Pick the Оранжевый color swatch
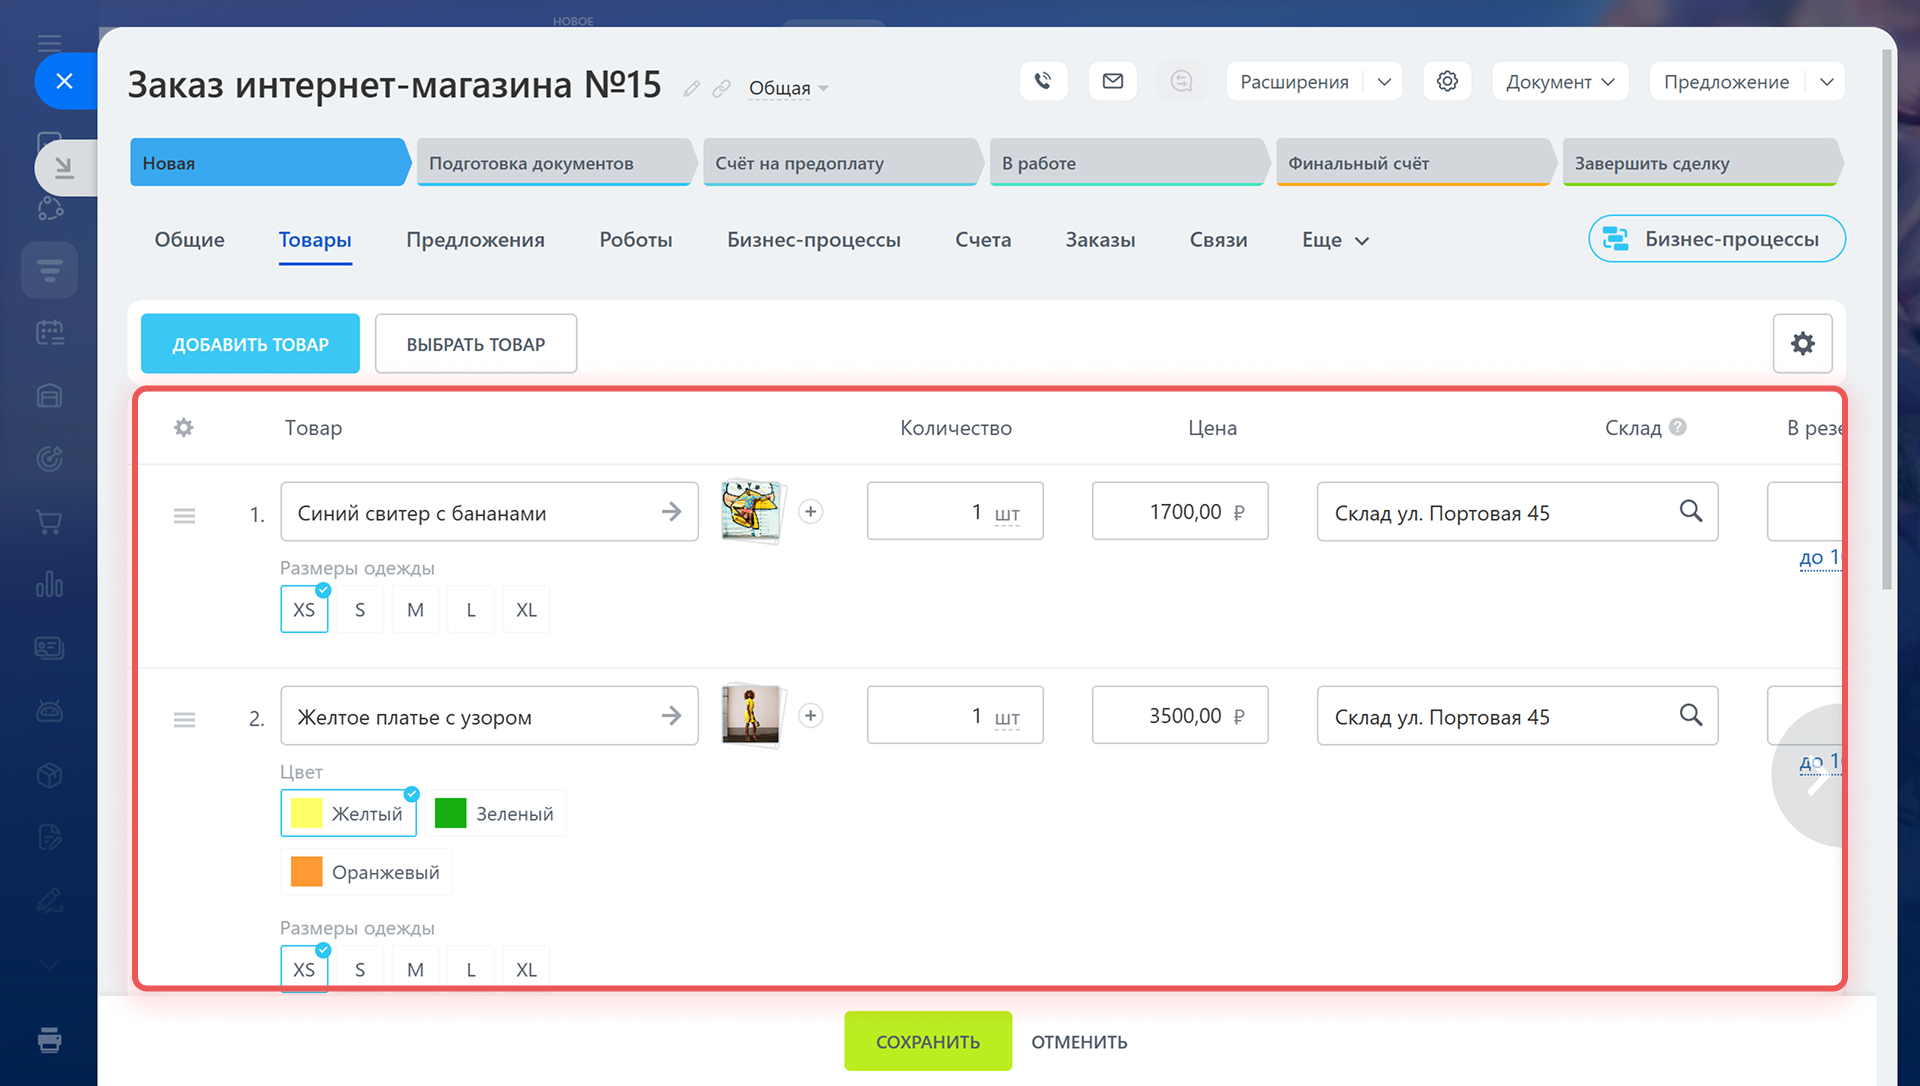This screenshot has height=1086, width=1920. click(x=366, y=872)
